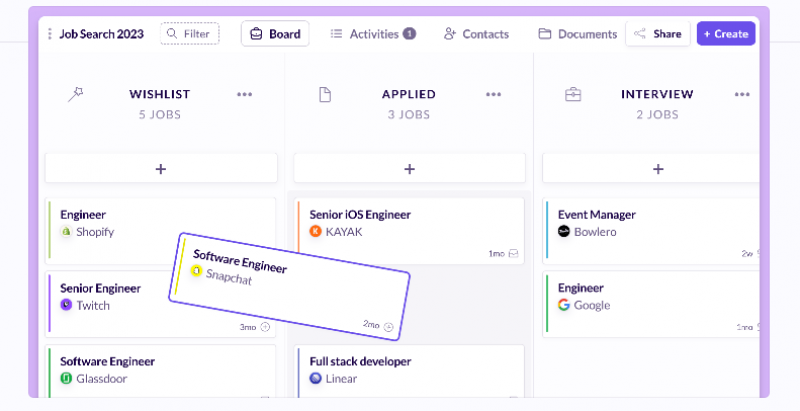
Task: Click the Wishlist magic wand icon
Action: (x=75, y=95)
